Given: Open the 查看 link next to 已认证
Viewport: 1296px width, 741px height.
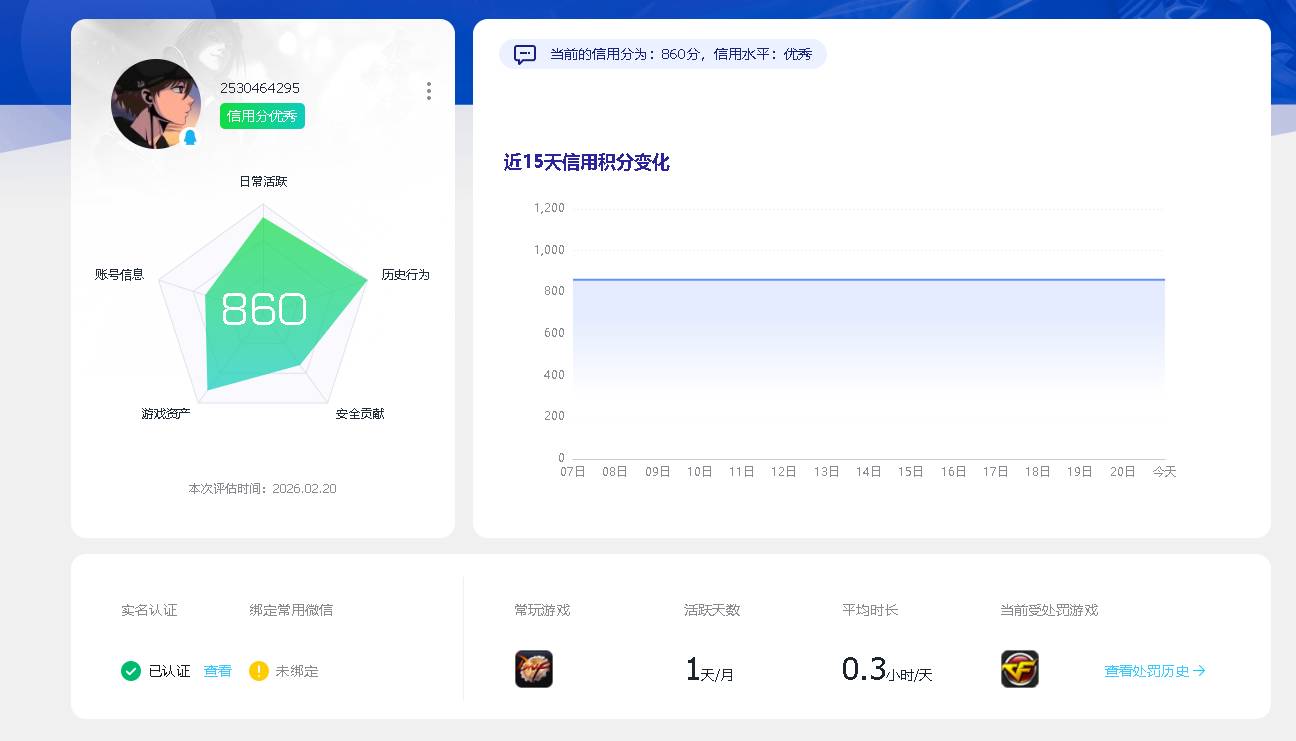Looking at the screenshot, I should 217,671.
